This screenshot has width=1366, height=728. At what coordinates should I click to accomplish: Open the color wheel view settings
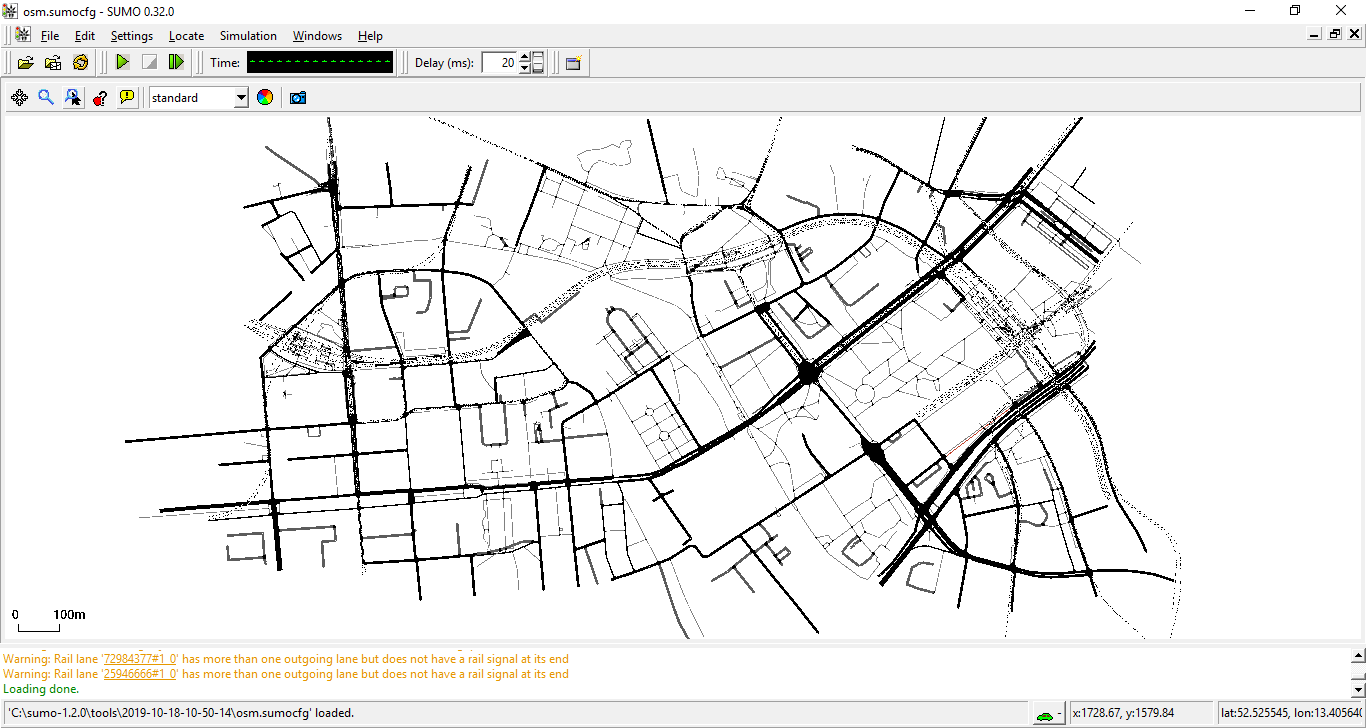click(265, 98)
